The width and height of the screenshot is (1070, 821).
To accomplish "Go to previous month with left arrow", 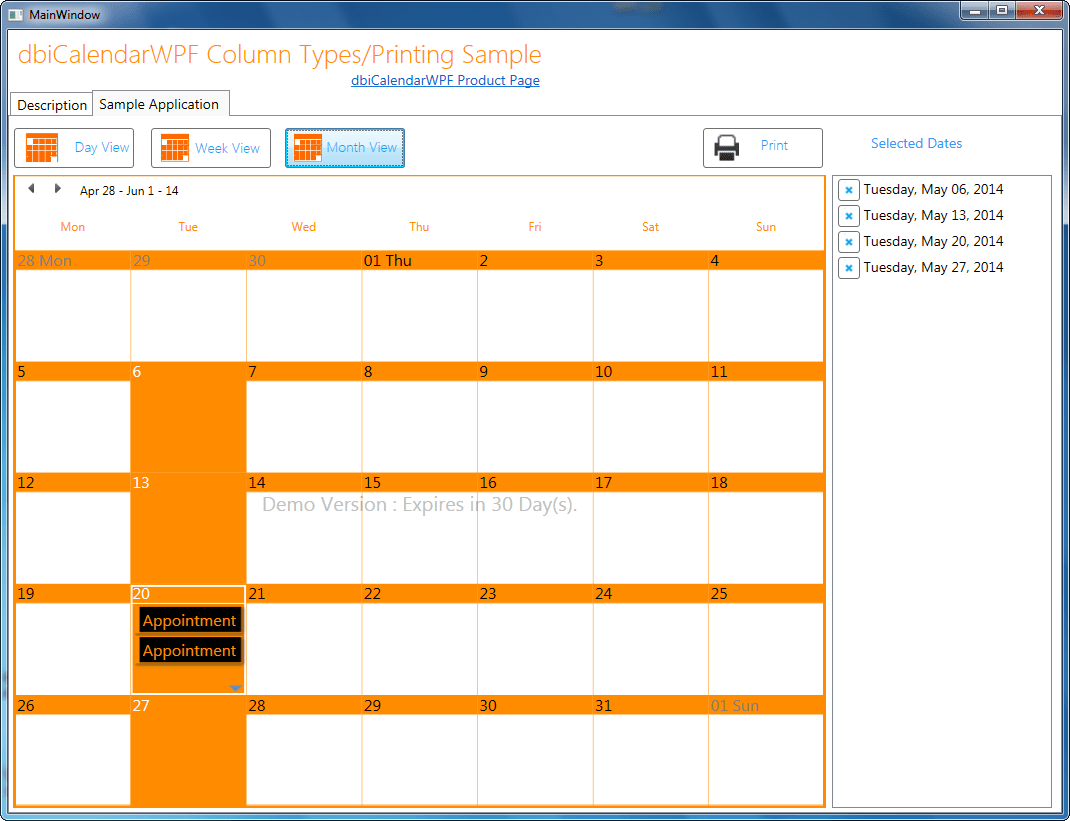I will (31, 189).
